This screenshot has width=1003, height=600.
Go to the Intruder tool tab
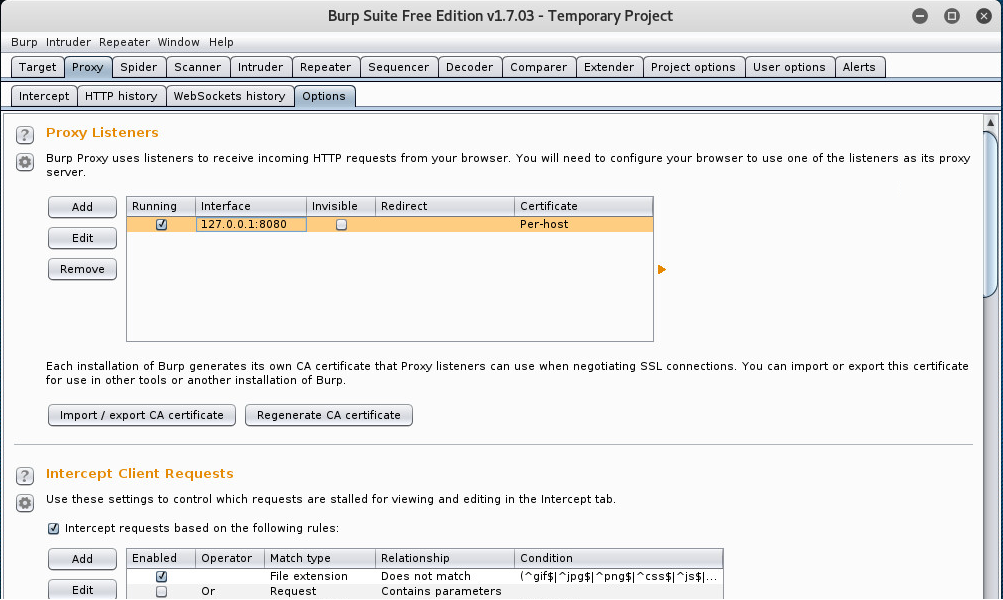point(260,67)
